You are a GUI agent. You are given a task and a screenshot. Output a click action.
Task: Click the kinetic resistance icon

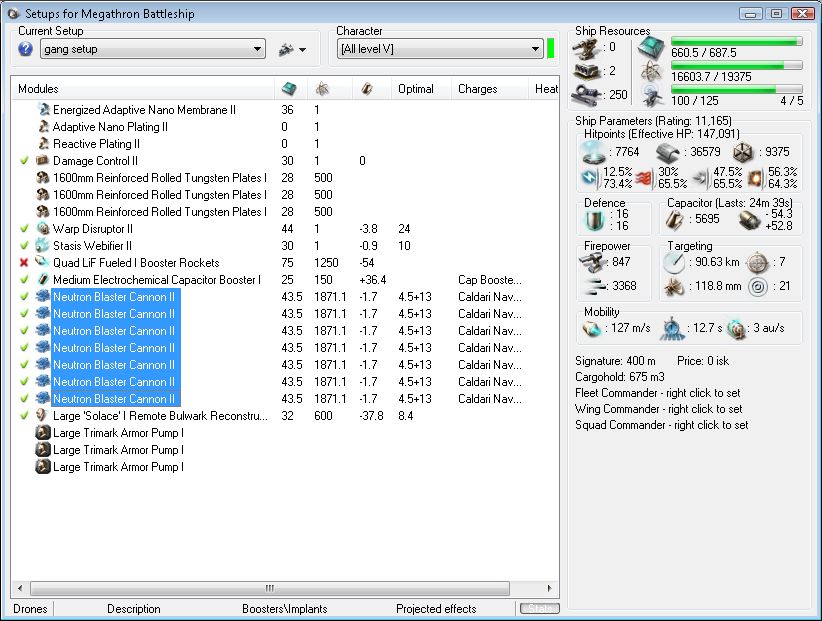[x=701, y=179]
